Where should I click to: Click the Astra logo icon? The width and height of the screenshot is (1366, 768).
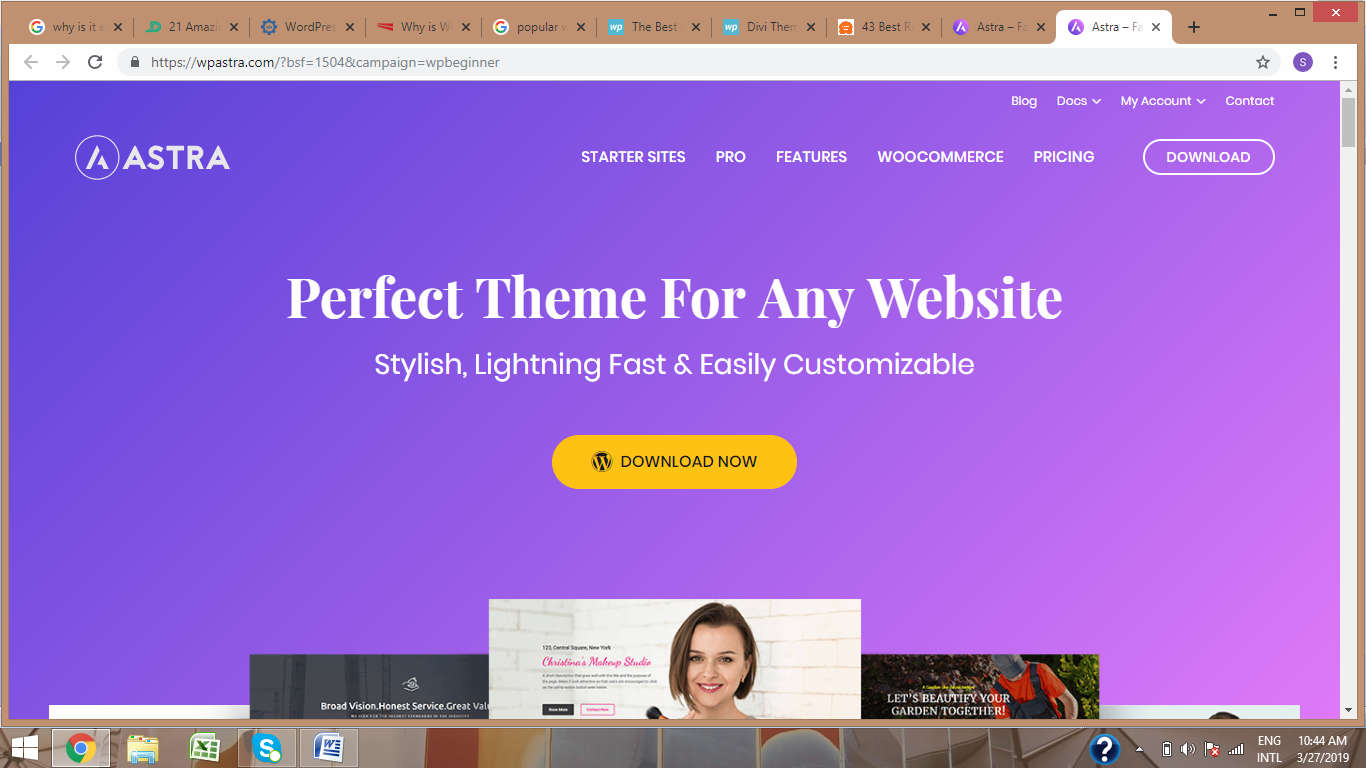tap(97, 157)
